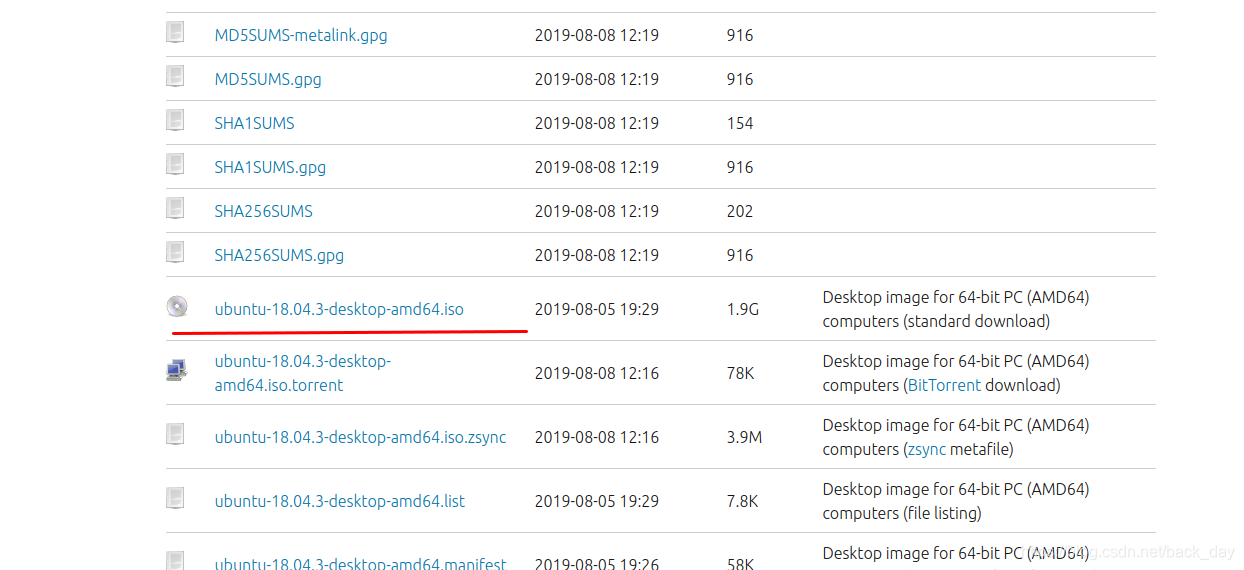Image resolution: width=1244 pixels, height=570 pixels.
Task: Click the date 2019-08-05 19:29 in the ISO row
Action: [597, 309]
